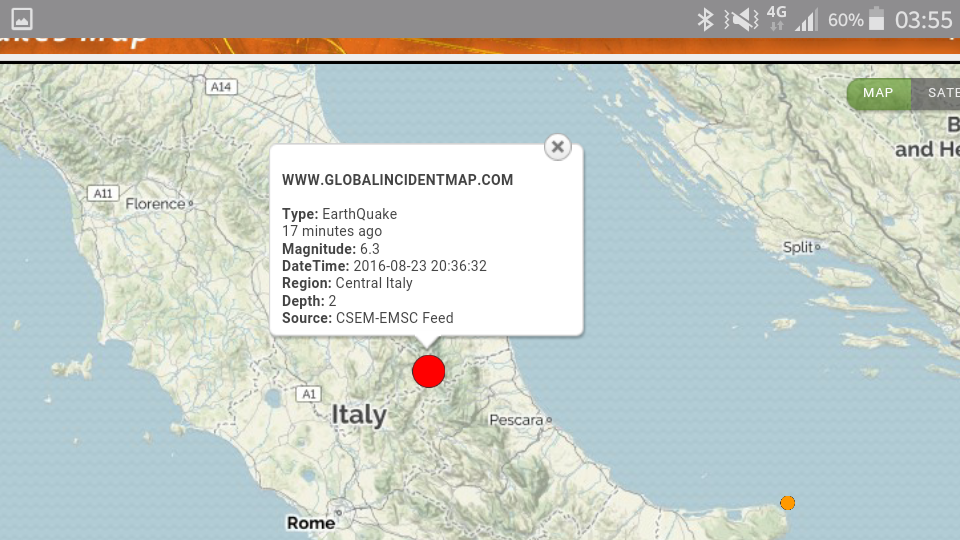Viewport: 960px width, 540px height.
Task: Click the A11 highway shield near Florence
Action: coord(102,193)
